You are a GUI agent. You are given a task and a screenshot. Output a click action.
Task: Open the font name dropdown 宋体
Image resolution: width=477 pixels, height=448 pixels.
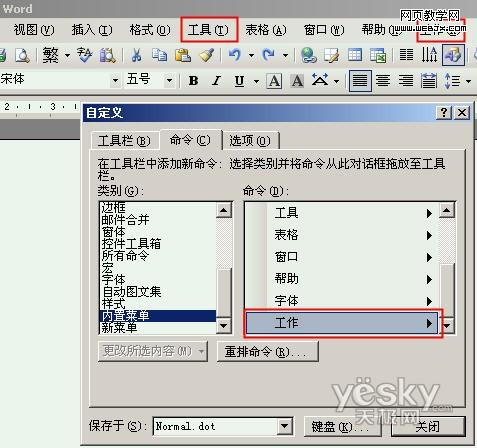tap(115, 81)
